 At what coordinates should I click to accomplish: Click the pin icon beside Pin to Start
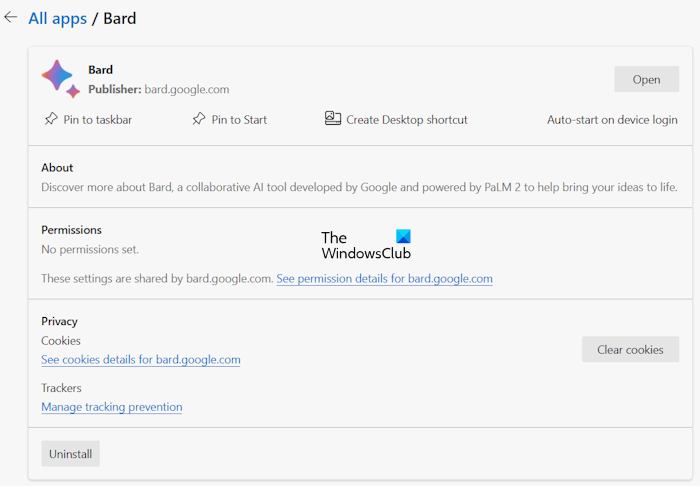click(198, 119)
